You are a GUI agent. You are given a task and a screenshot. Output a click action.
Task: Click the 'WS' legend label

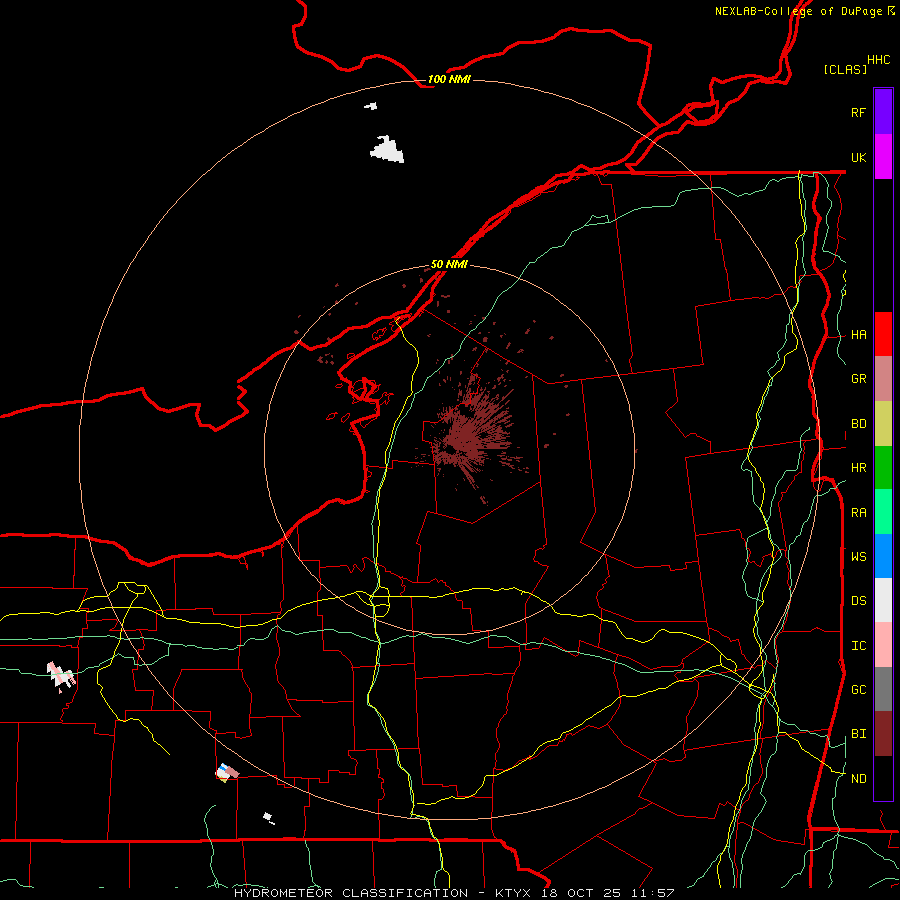859,556
